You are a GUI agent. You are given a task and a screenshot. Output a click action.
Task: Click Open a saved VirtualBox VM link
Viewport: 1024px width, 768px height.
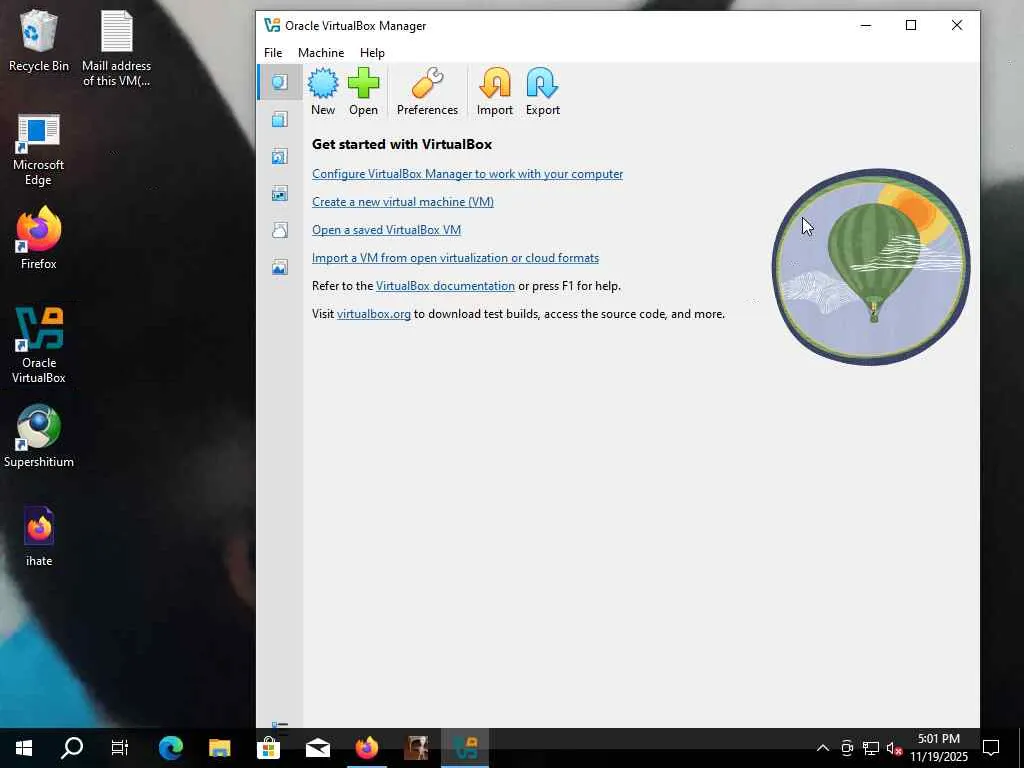(387, 230)
